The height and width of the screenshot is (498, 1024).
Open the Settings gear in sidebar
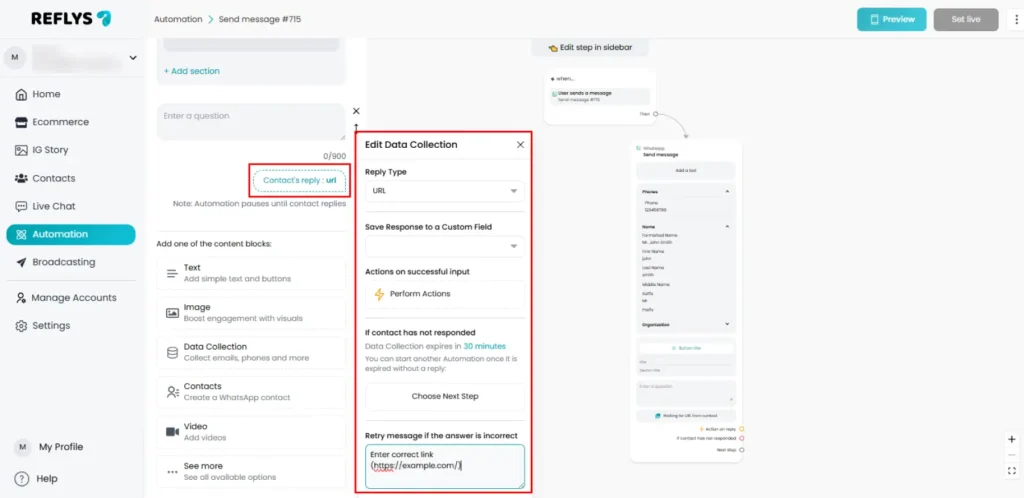22,326
